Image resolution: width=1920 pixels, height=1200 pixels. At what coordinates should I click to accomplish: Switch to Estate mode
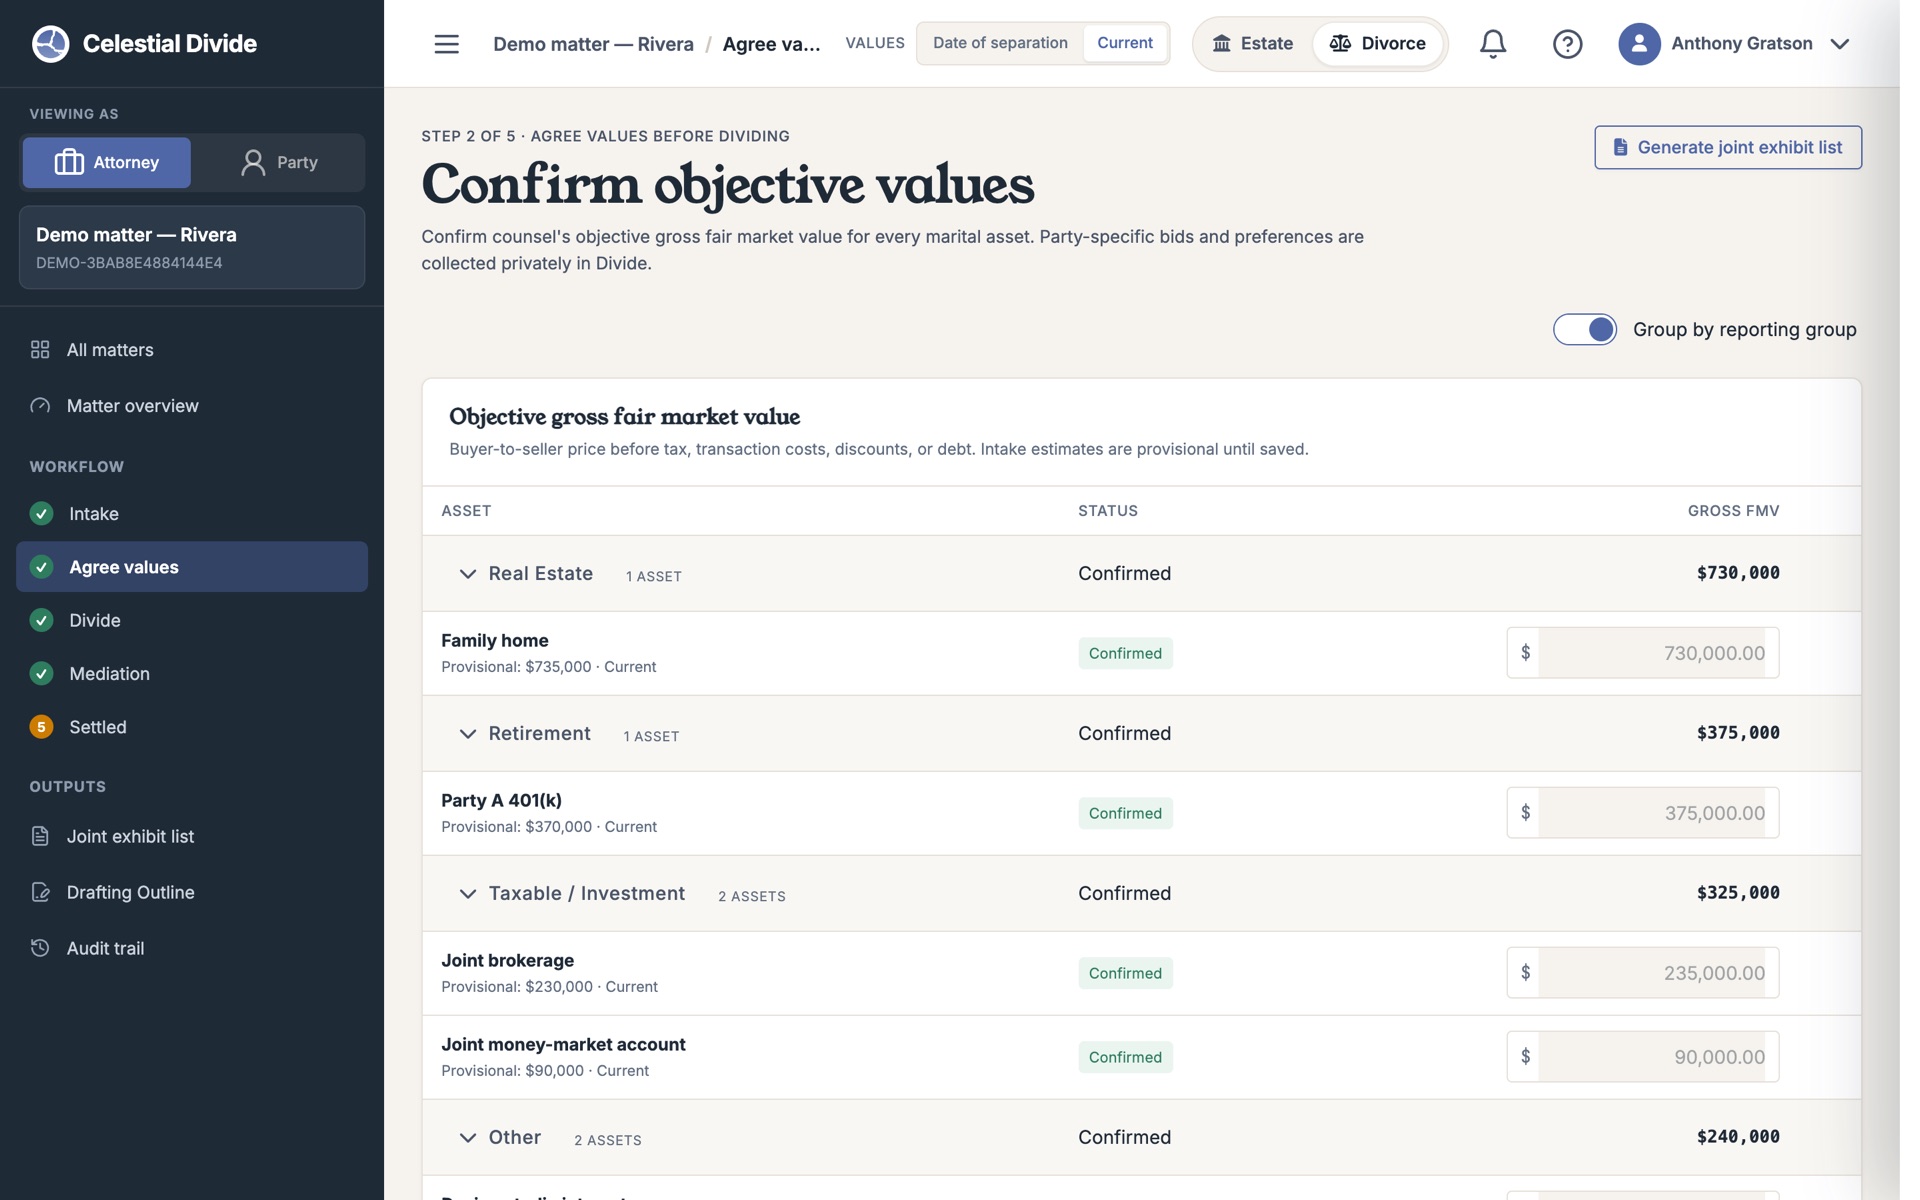tap(1253, 44)
